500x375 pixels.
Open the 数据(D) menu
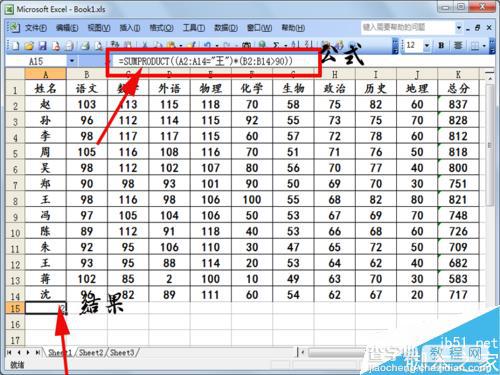click(x=226, y=28)
